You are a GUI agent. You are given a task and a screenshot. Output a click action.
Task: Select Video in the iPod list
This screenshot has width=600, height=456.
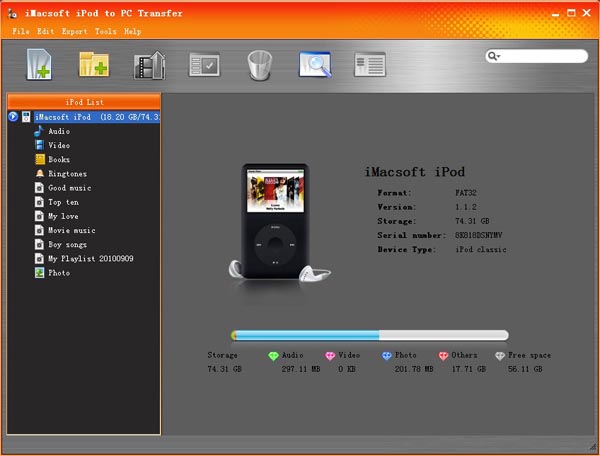tap(59, 145)
